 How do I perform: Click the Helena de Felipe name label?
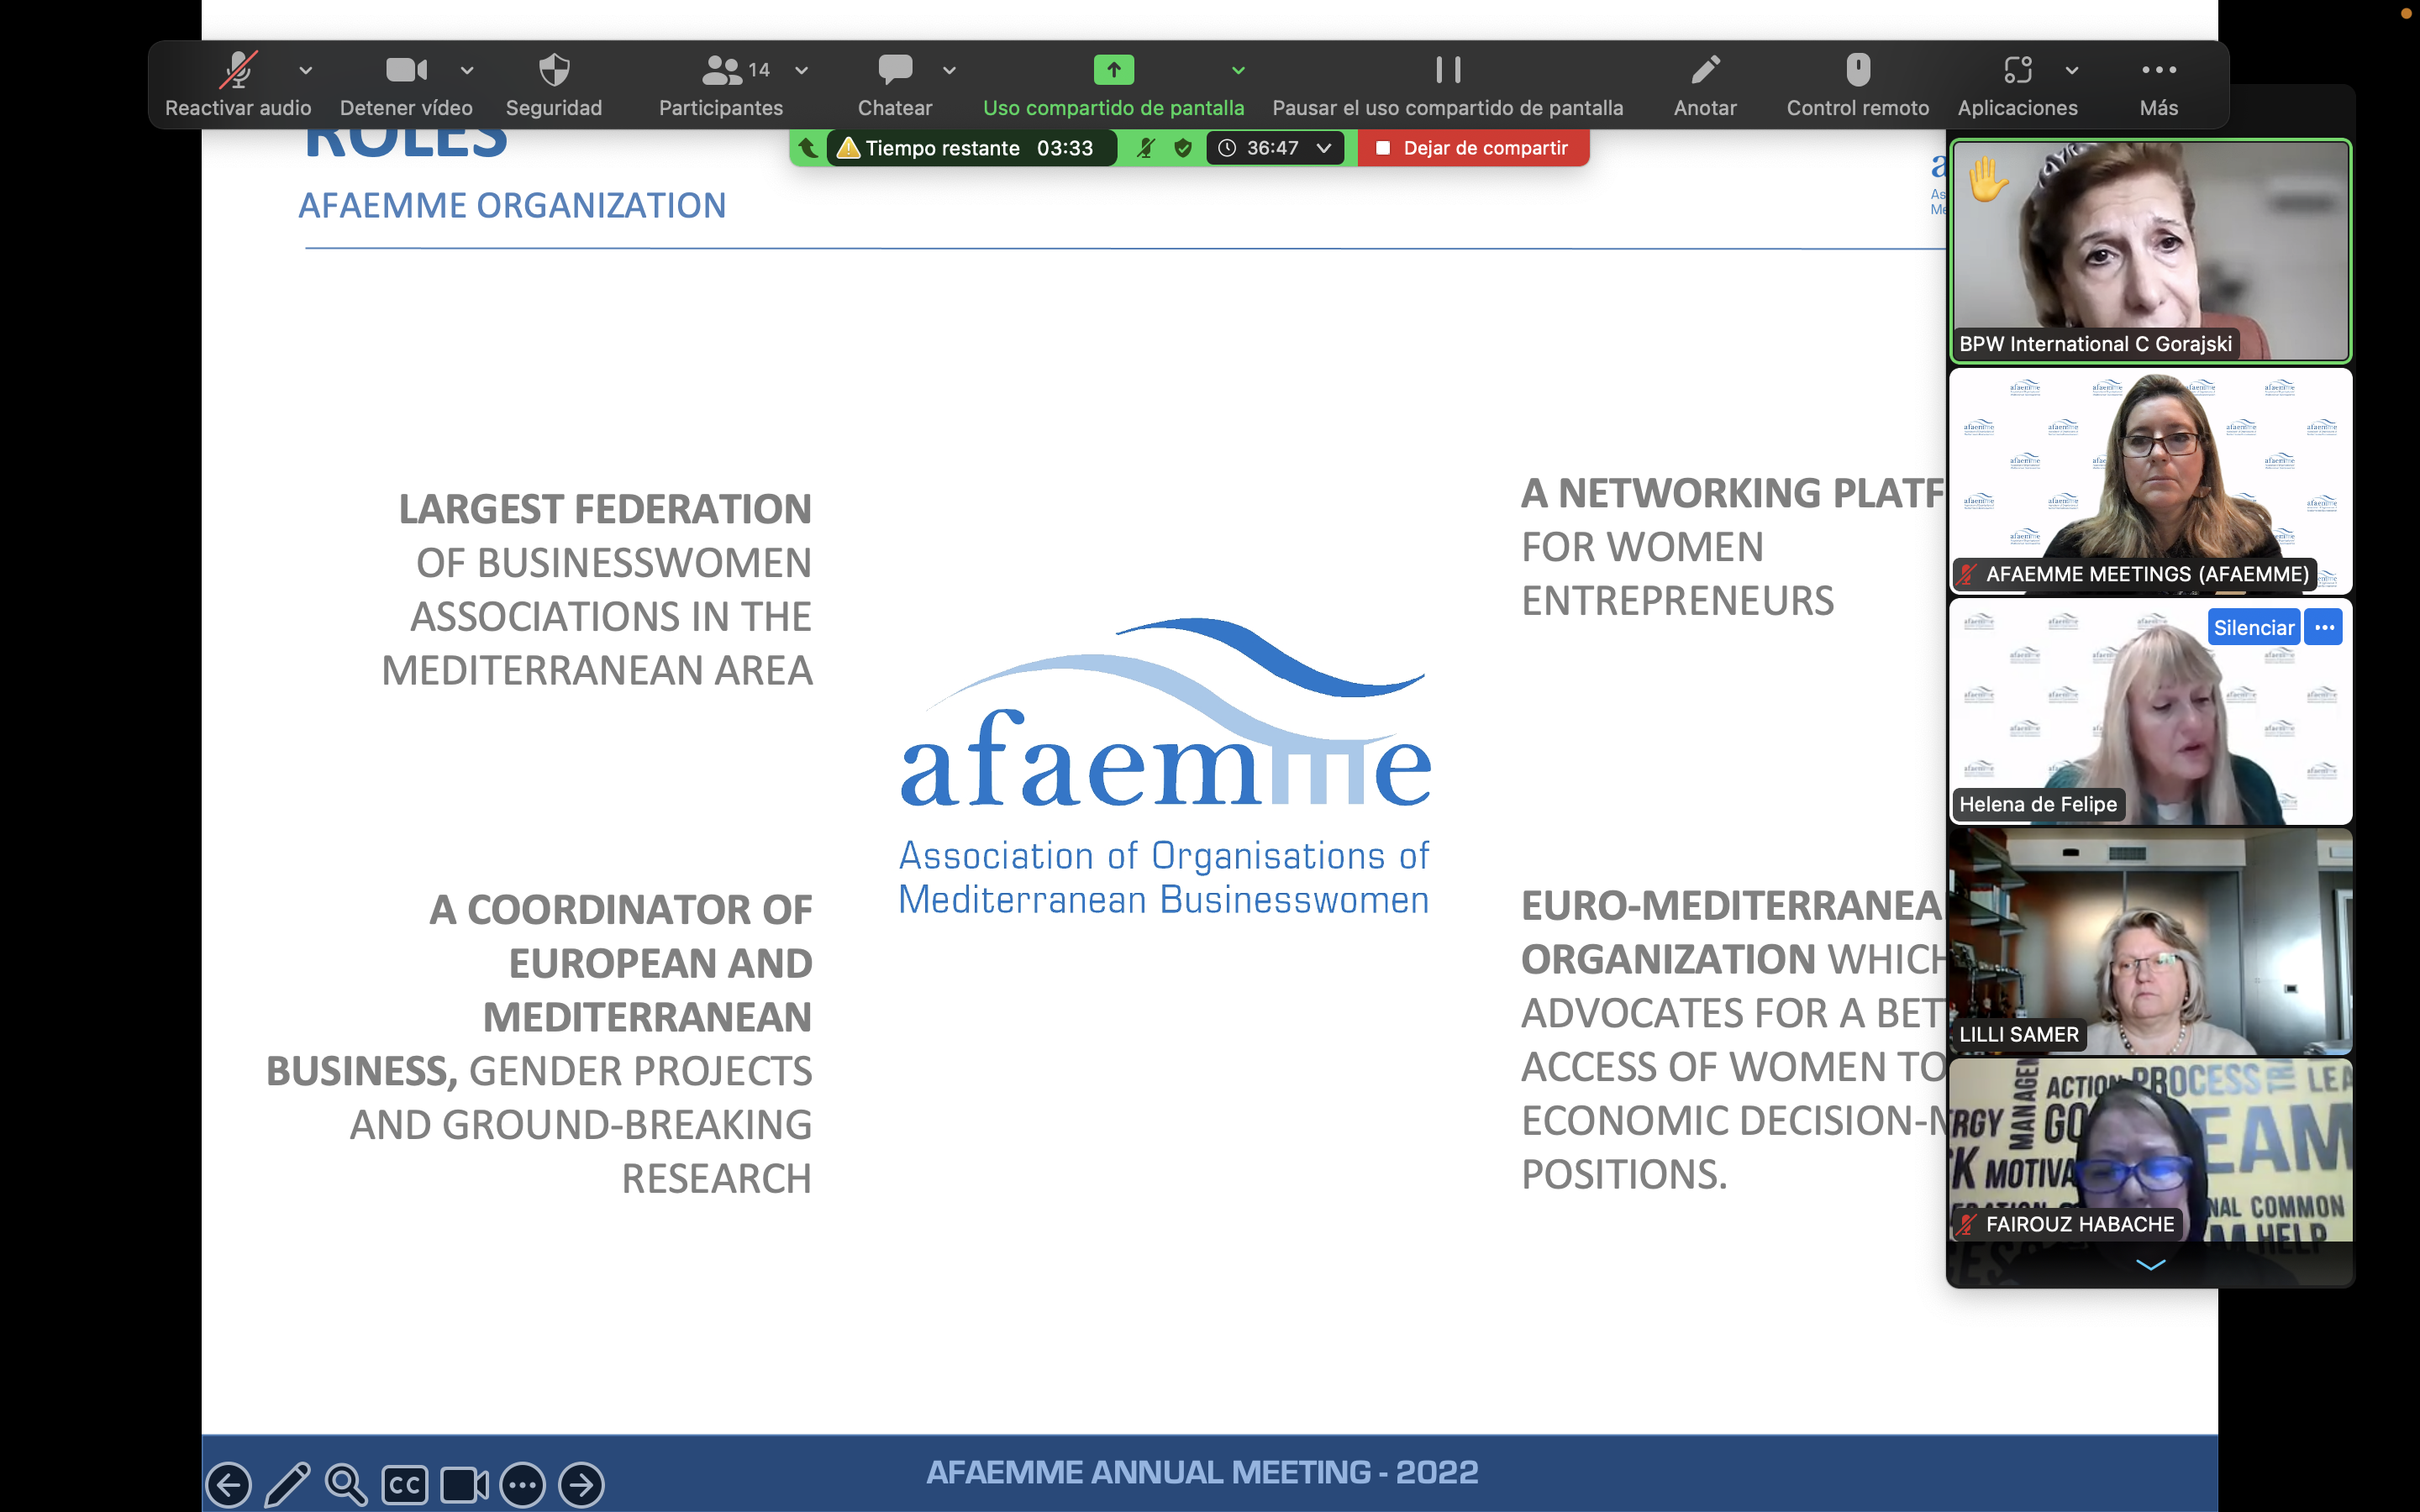2037,804
